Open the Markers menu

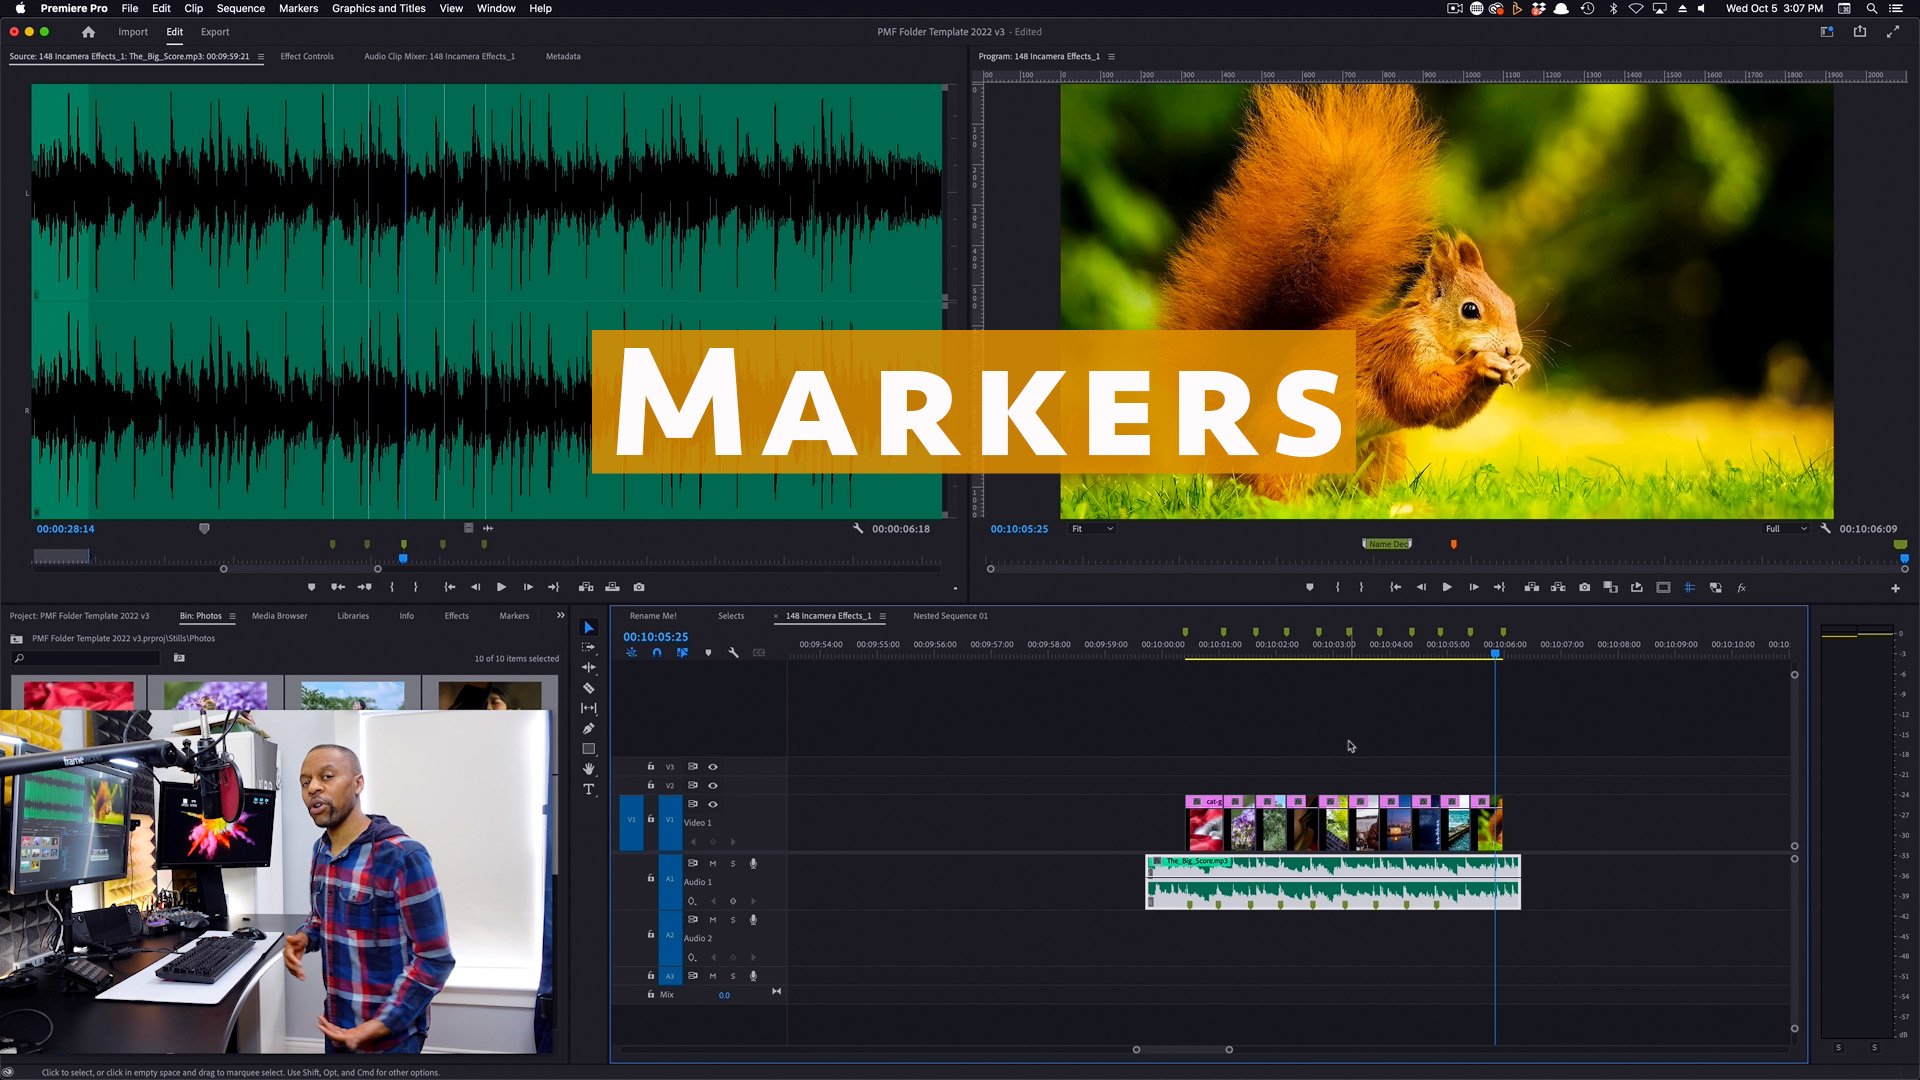[298, 8]
